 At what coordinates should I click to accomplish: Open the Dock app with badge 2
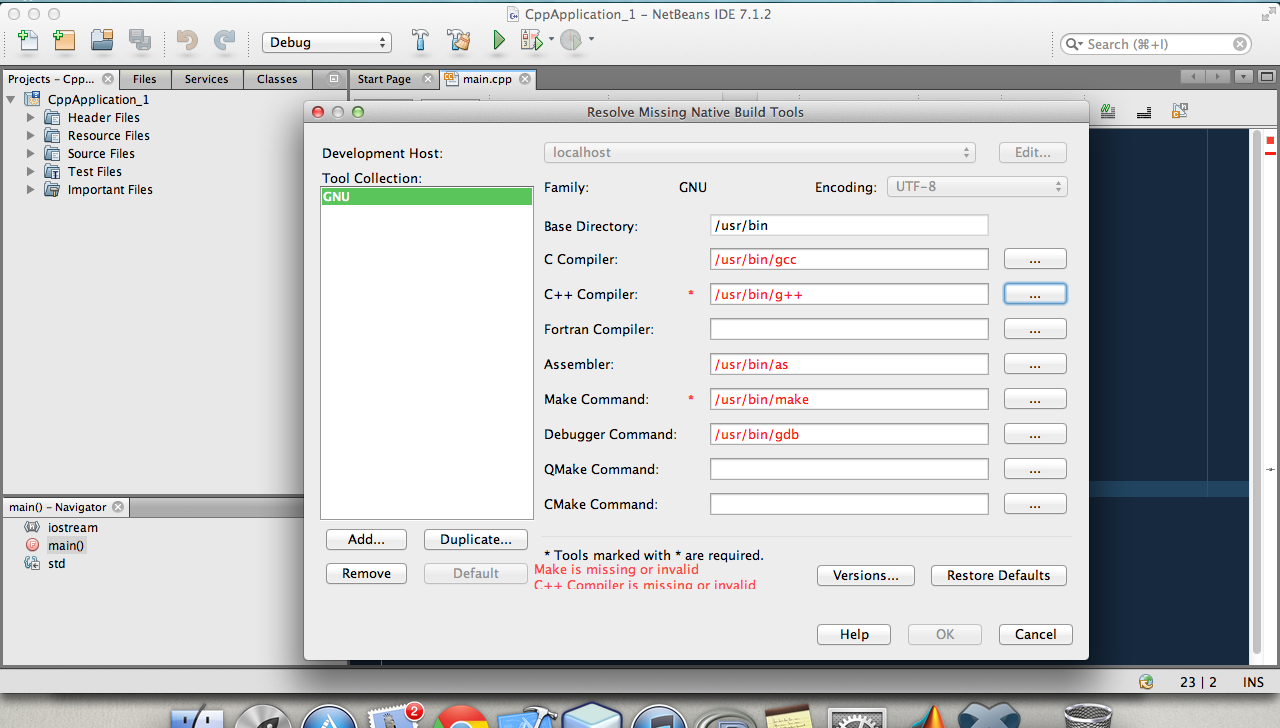point(395,716)
